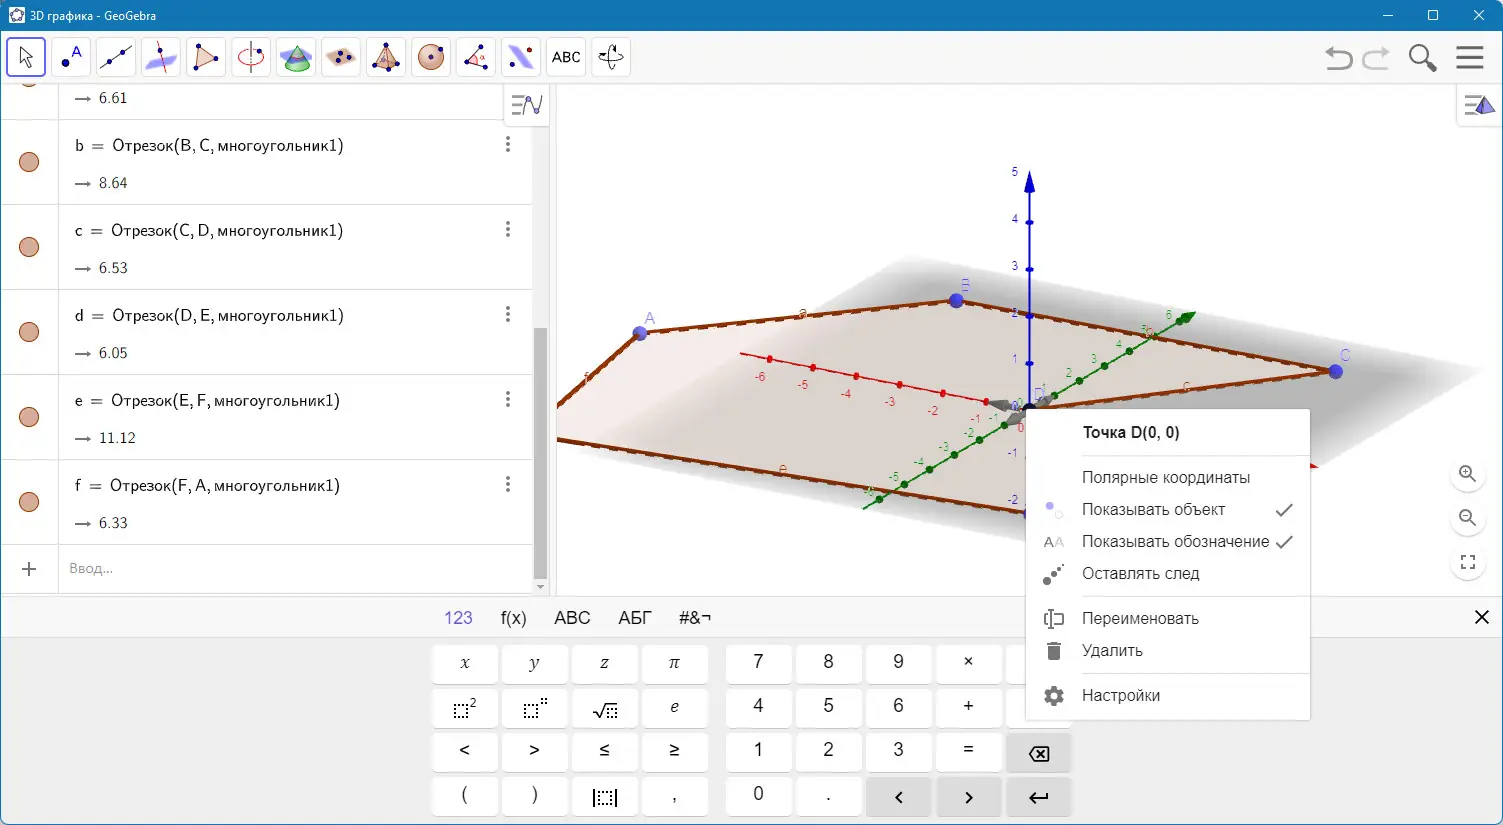This screenshot has height=825, width=1503.
Task: Choose the Cone solids tool
Action: 296,57
